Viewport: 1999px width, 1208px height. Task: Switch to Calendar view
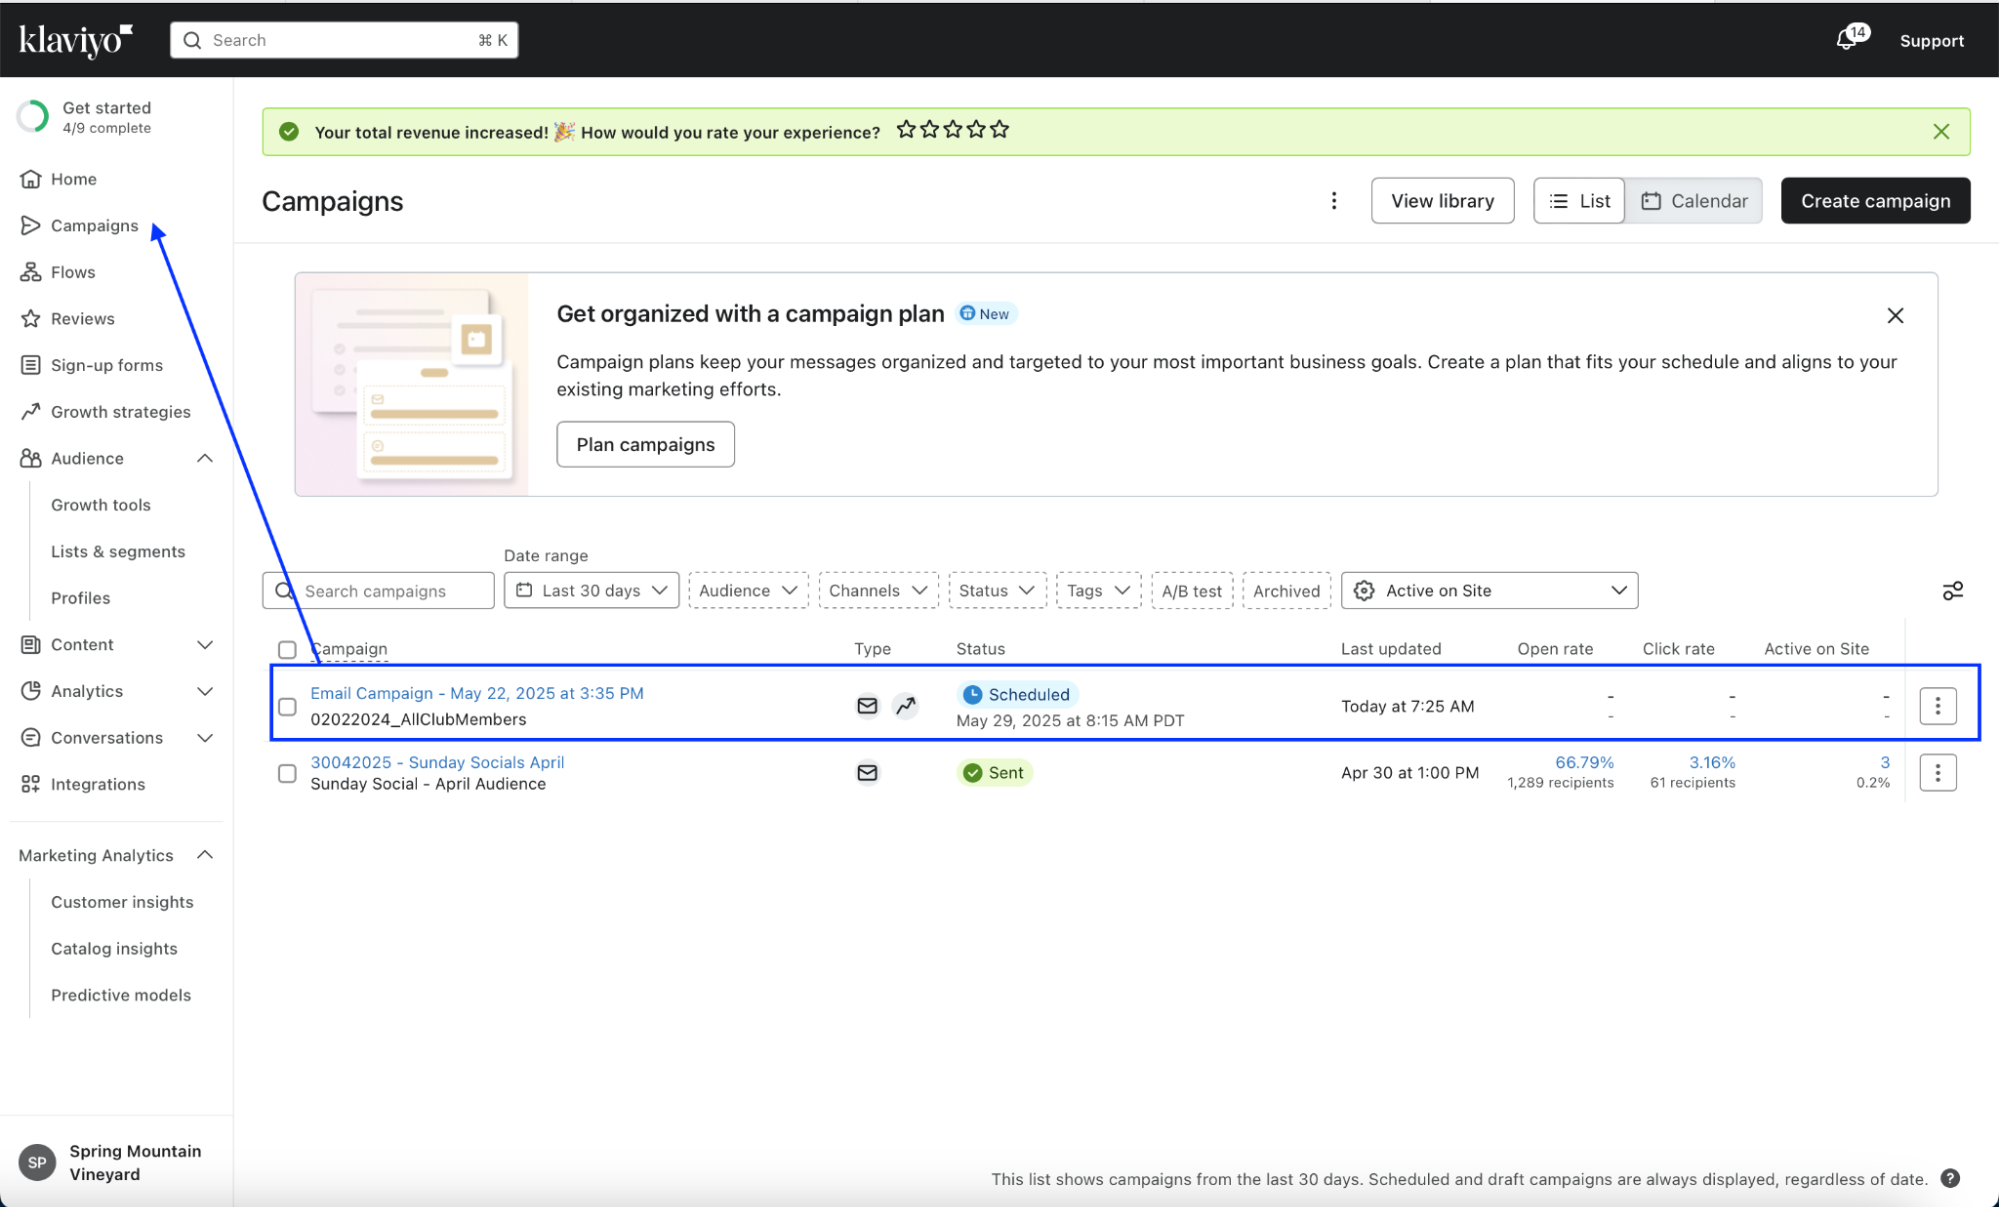point(1694,201)
